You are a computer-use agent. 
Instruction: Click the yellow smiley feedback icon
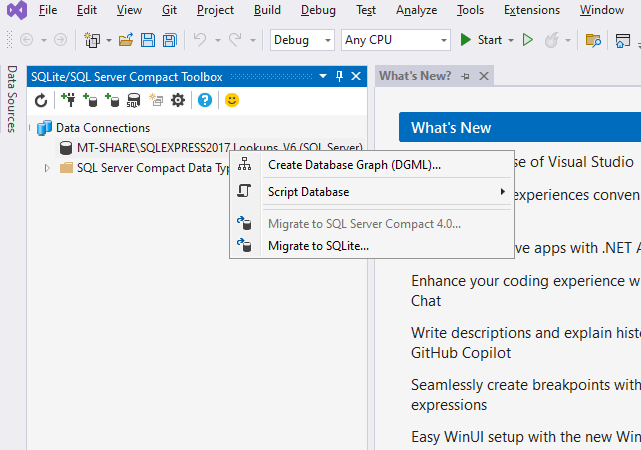[232, 100]
